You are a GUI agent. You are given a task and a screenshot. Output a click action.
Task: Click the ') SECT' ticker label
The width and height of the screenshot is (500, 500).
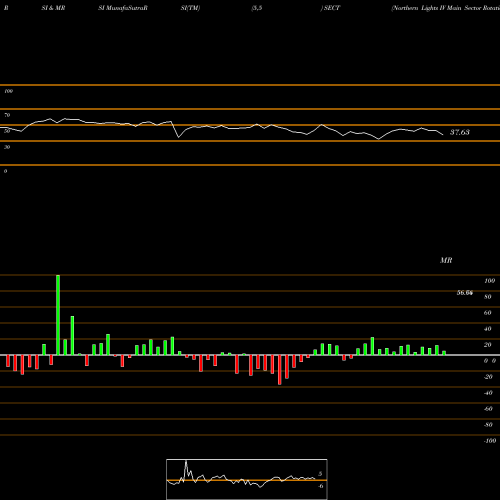point(330,8)
